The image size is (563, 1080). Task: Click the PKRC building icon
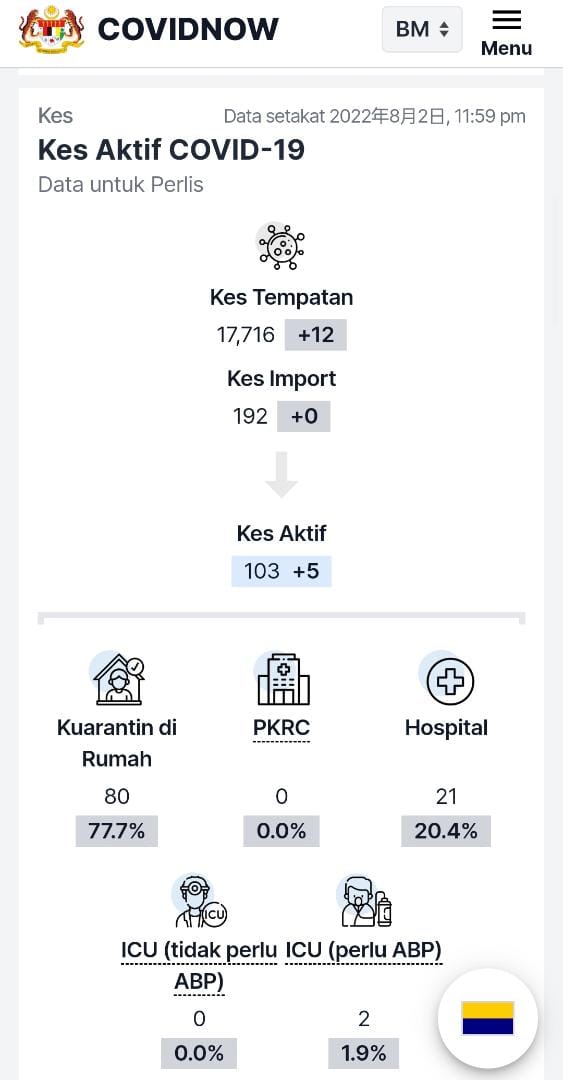(x=281, y=678)
